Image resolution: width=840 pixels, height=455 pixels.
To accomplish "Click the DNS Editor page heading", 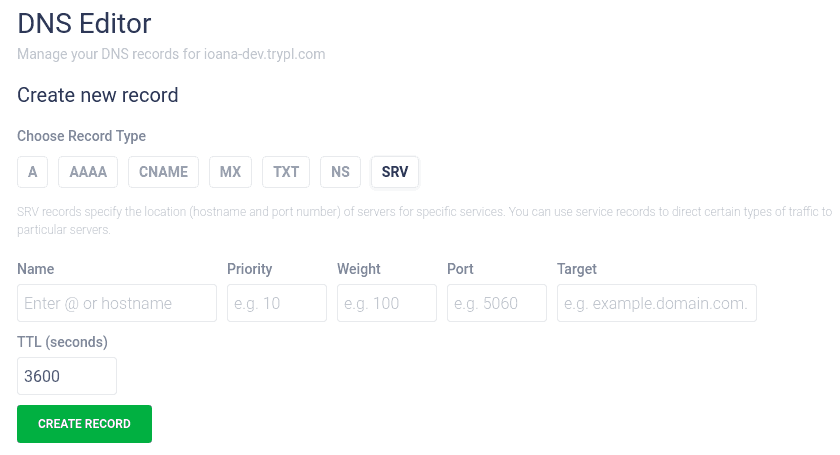I will click(x=84, y=24).
